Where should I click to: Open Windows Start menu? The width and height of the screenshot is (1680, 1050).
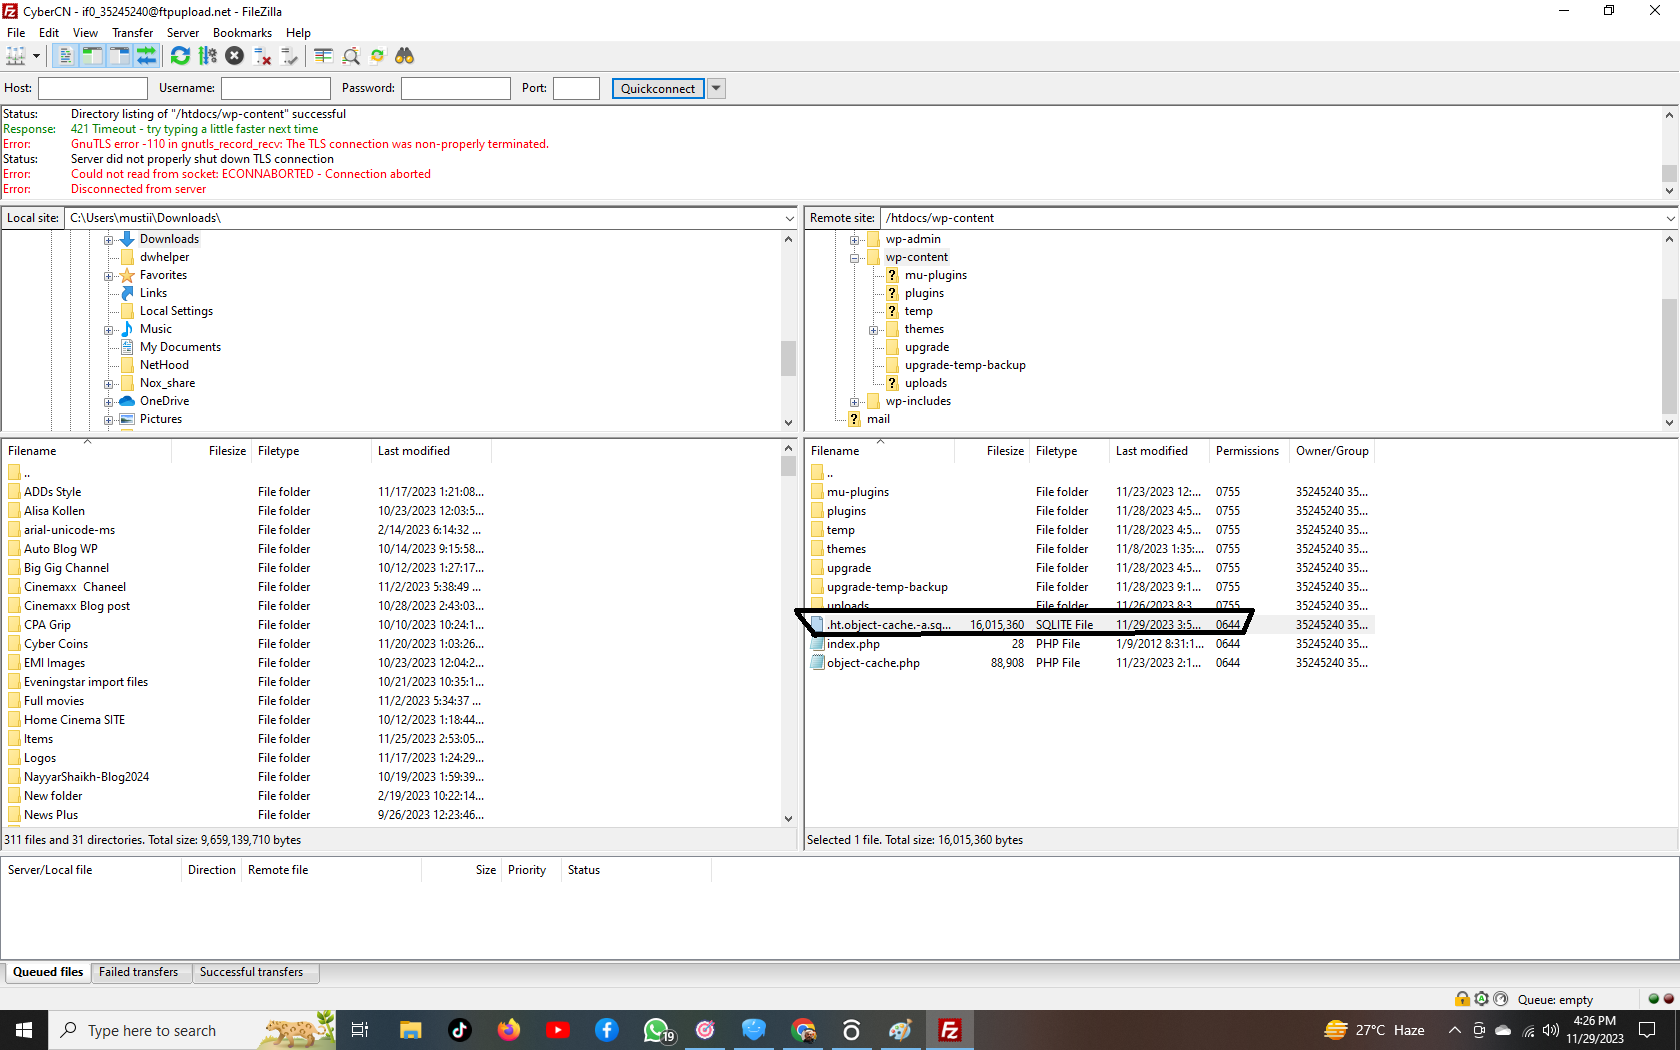click(x=24, y=1030)
